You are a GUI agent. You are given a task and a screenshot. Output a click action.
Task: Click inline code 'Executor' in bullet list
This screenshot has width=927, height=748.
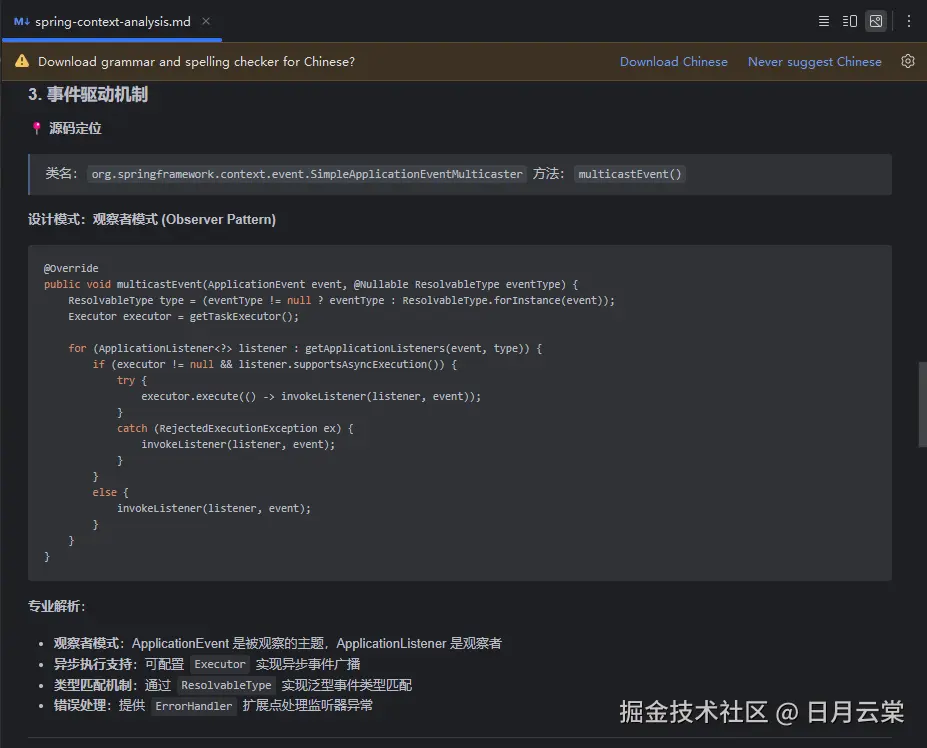pos(220,664)
